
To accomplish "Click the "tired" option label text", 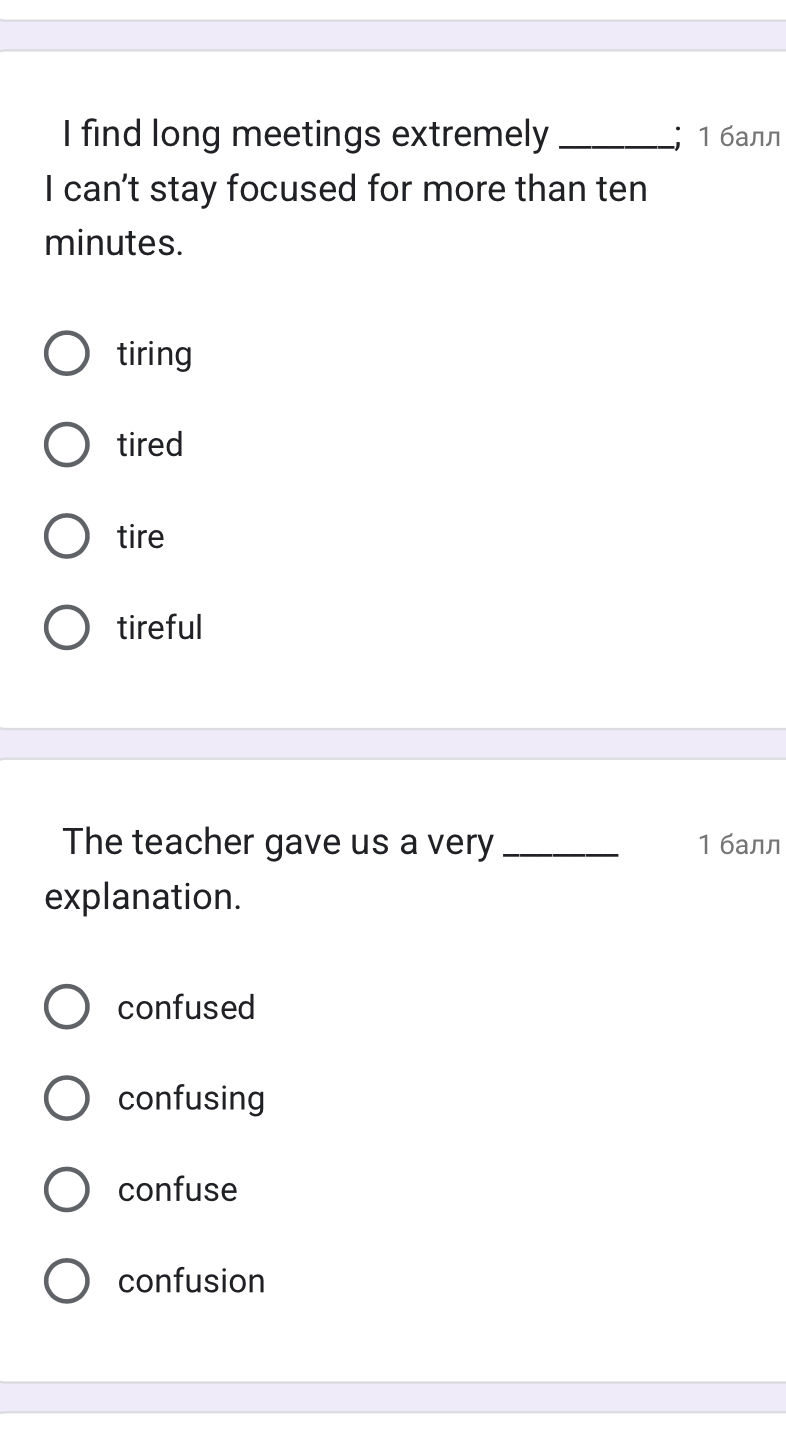I will [150, 444].
